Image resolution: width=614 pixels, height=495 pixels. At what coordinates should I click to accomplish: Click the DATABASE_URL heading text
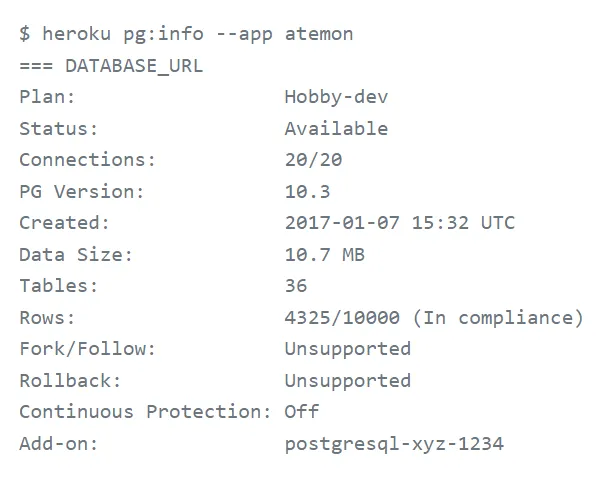pos(133,66)
